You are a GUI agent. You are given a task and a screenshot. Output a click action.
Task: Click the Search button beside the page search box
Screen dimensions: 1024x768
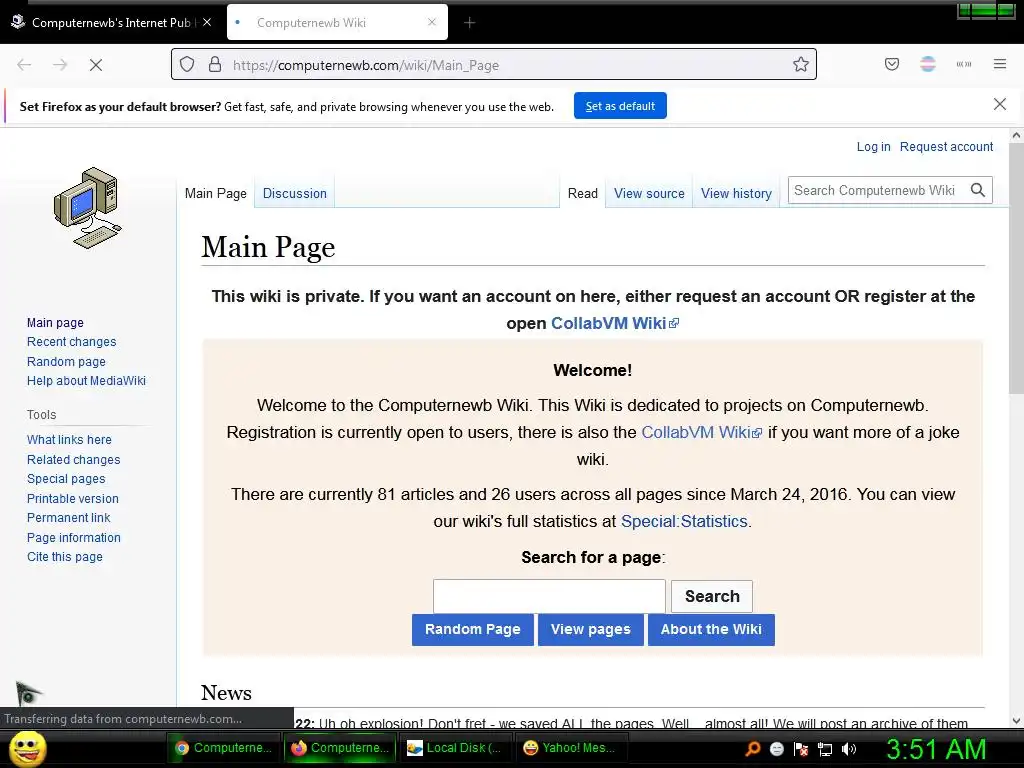pyautogui.click(x=712, y=596)
